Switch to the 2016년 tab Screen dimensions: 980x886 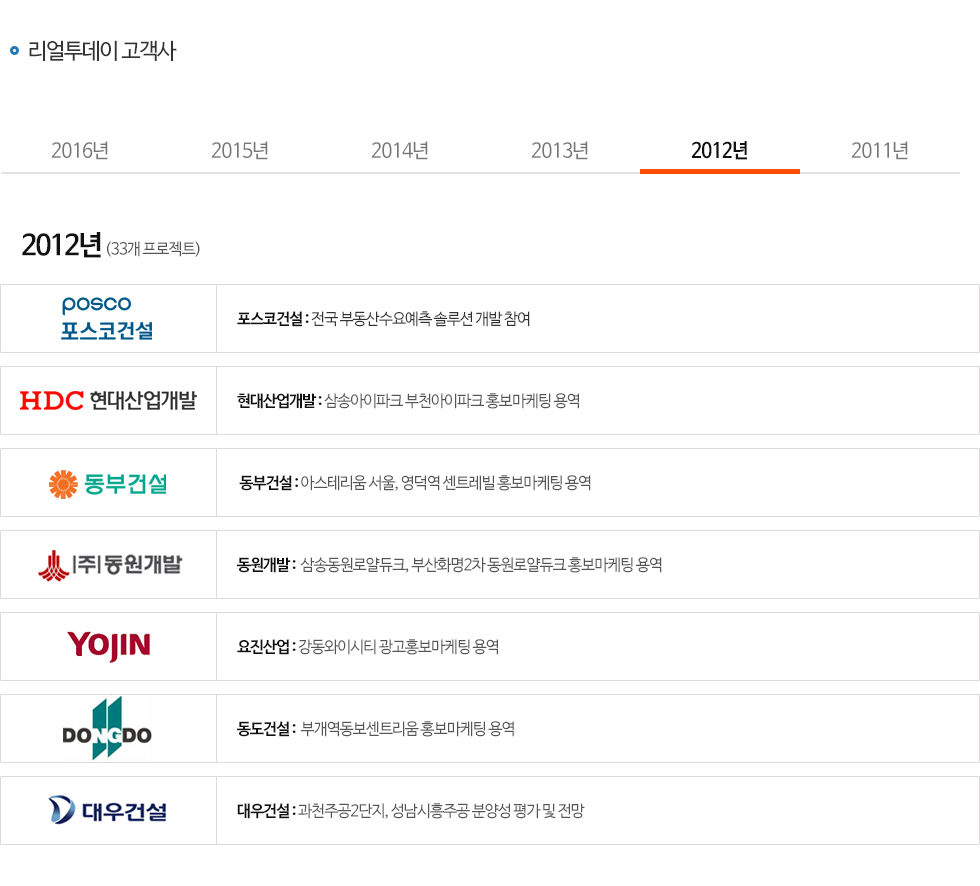[x=80, y=151]
